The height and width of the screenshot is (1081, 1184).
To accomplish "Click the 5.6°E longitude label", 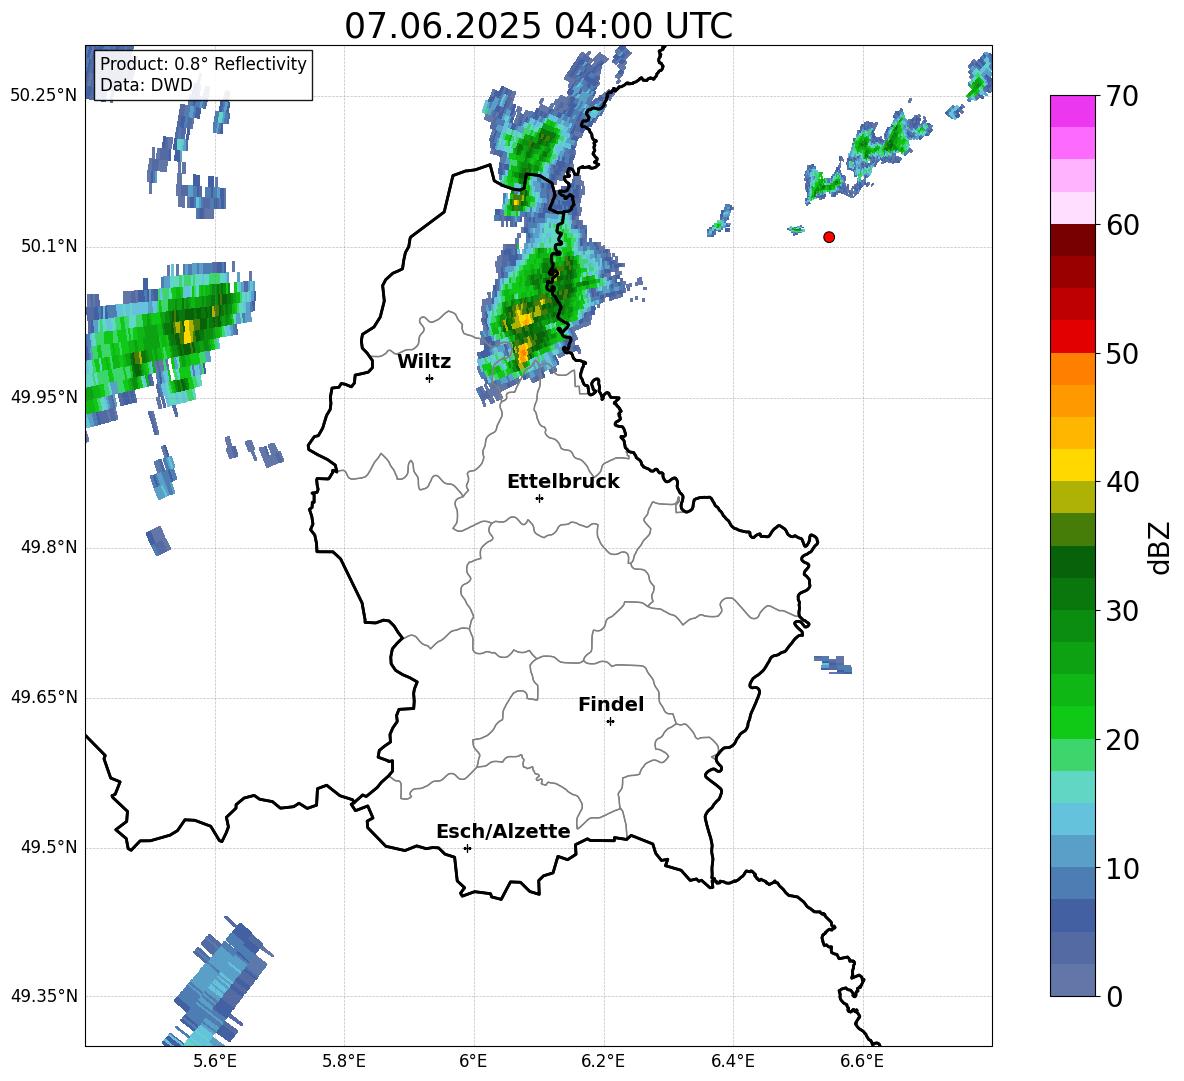I will coord(215,1061).
